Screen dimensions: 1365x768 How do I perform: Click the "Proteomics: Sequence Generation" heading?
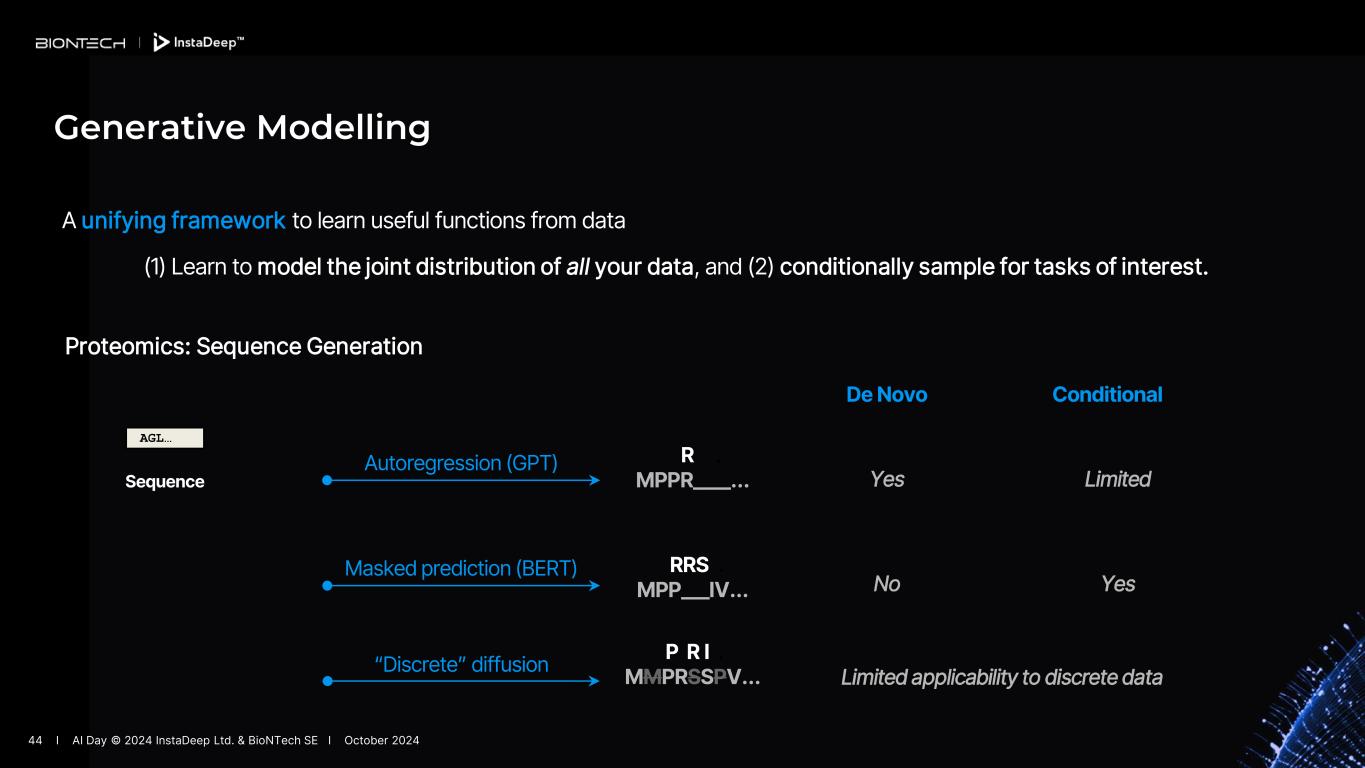244,347
